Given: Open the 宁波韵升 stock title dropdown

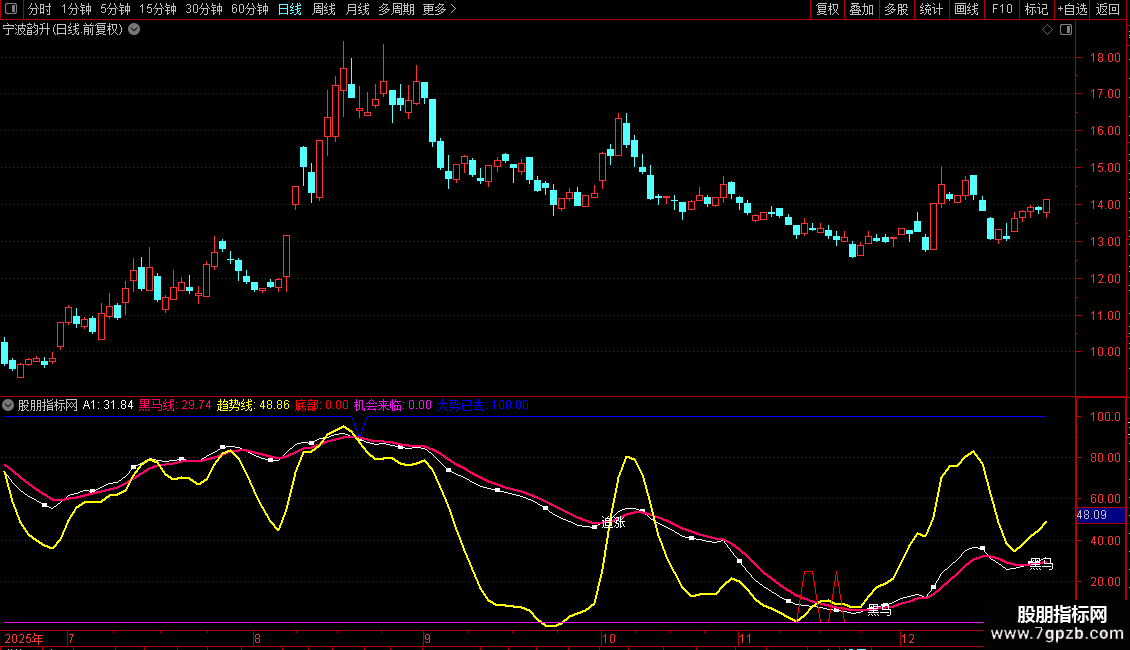Looking at the screenshot, I should pos(135,30).
